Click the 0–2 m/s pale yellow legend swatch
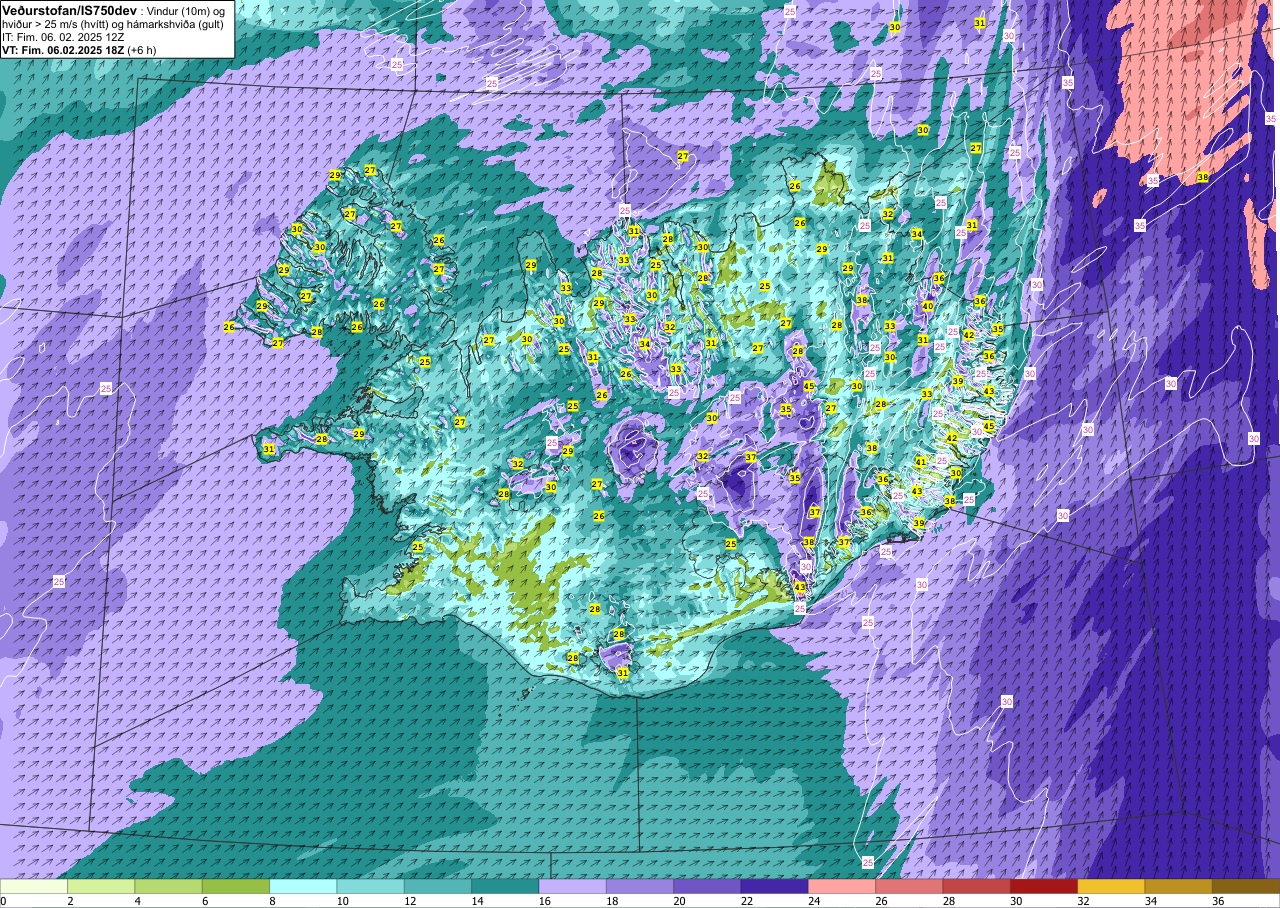Image resolution: width=1280 pixels, height=908 pixels. click(x=34, y=886)
